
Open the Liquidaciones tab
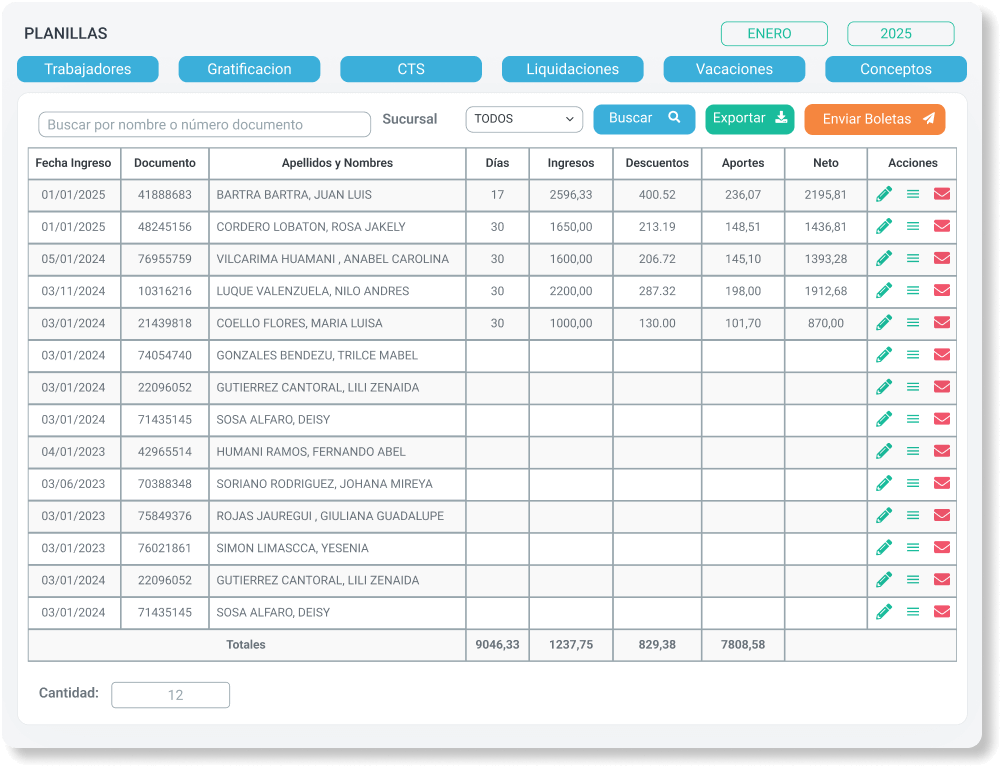[x=572, y=69]
